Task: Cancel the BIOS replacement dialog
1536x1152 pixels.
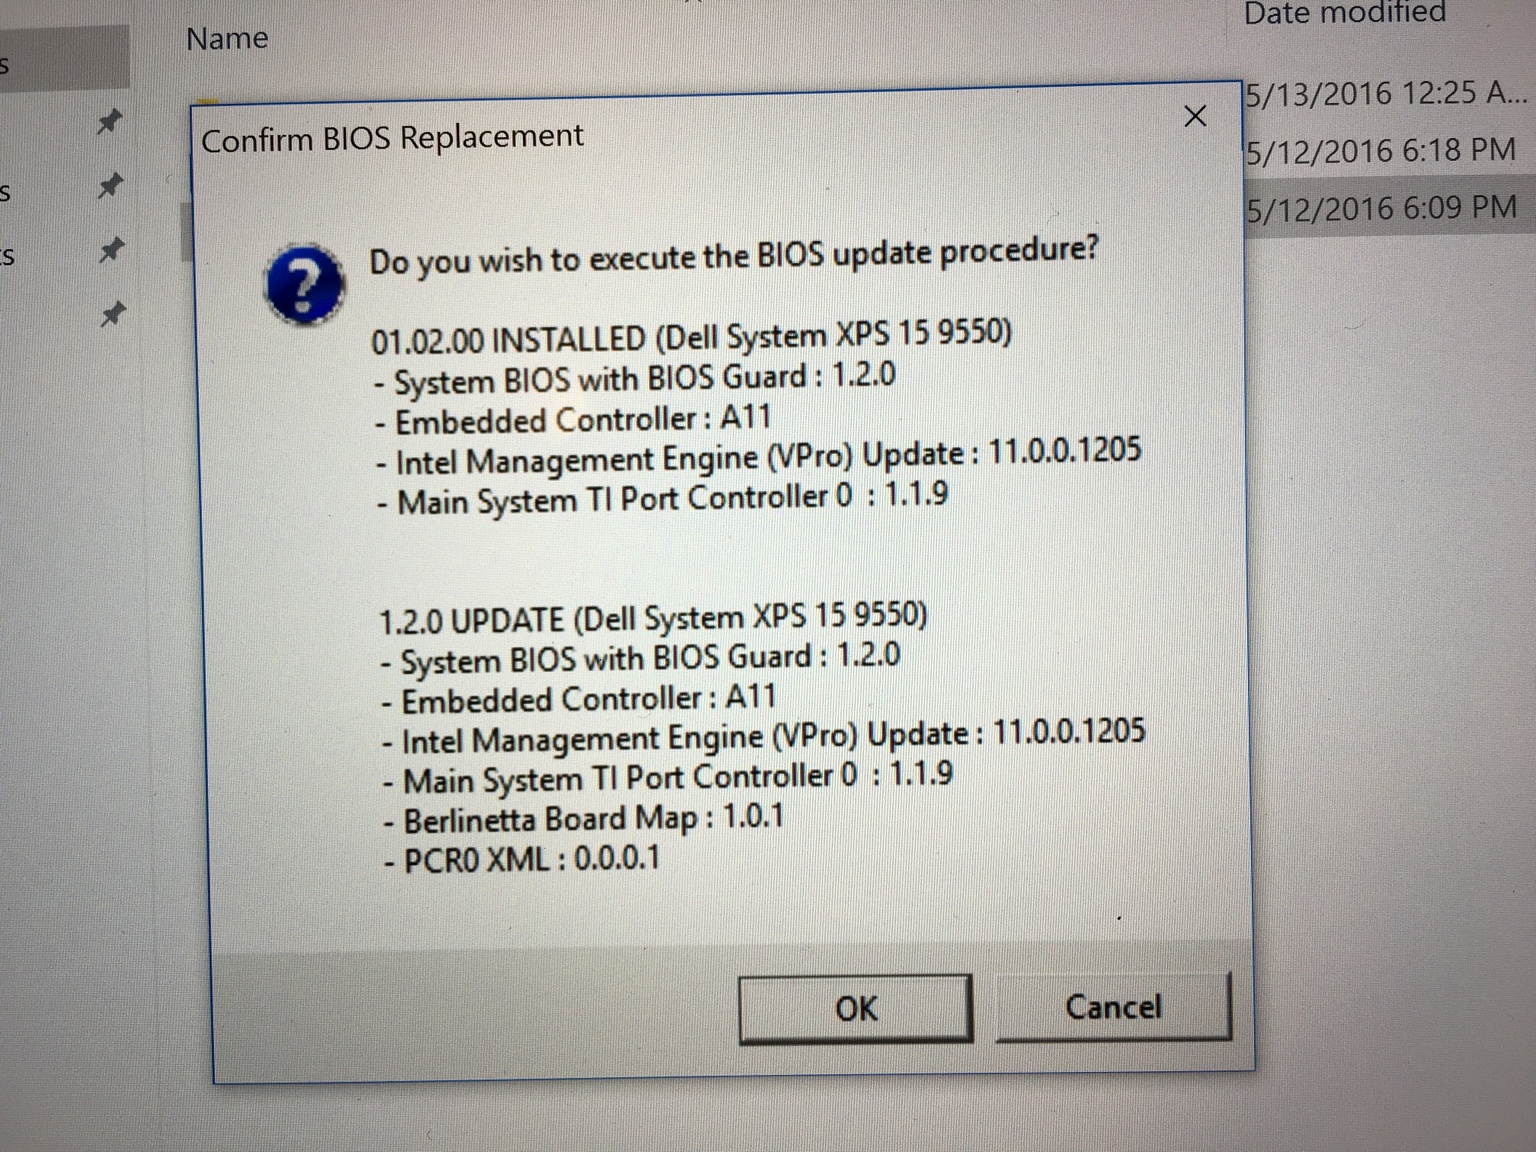Action: coord(1113,1006)
